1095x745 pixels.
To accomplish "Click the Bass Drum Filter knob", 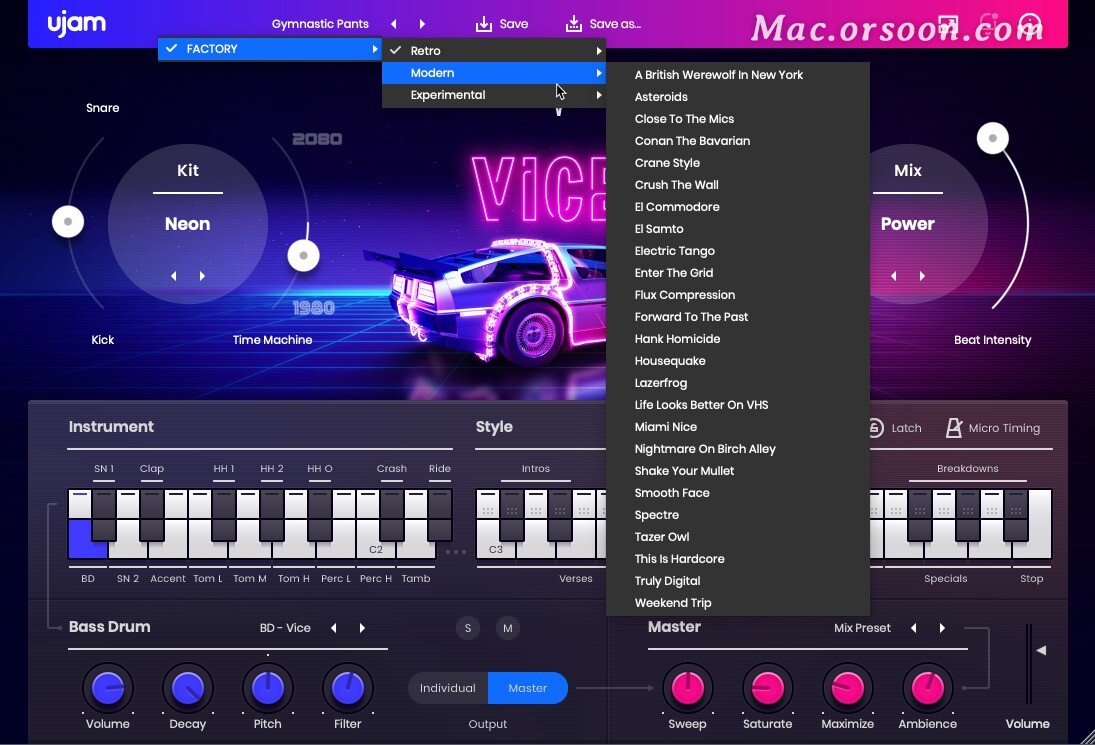I will pos(348,688).
